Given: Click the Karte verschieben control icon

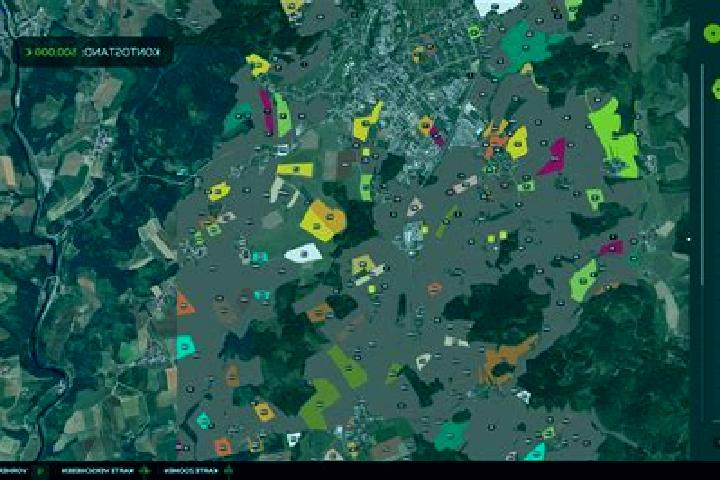Looking at the screenshot, I should click(145, 471).
